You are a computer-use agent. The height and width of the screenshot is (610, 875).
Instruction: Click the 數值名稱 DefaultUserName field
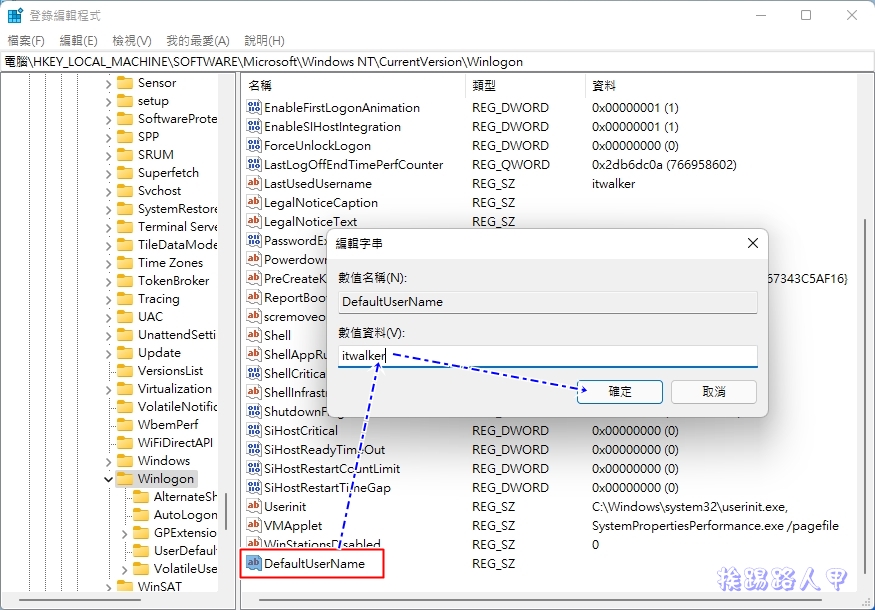pyautogui.click(x=547, y=302)
